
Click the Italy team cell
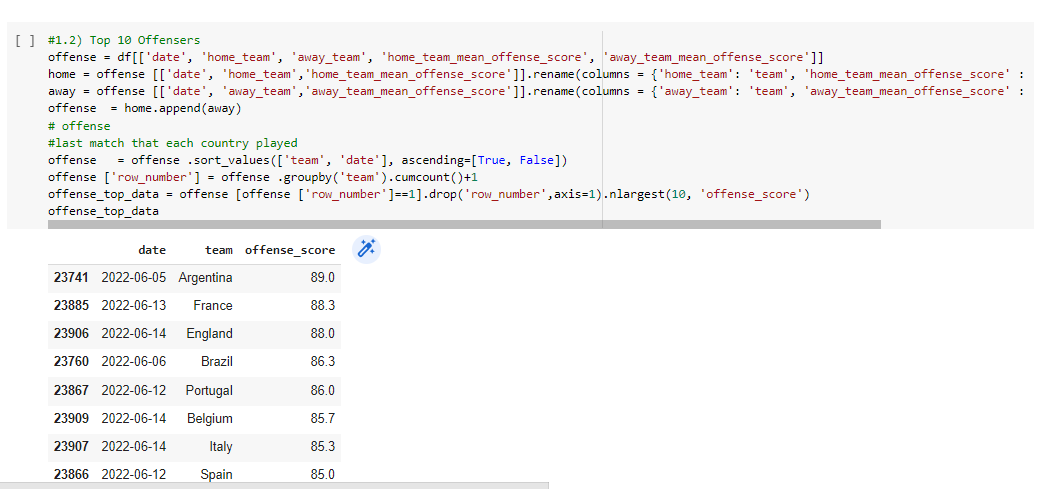click(221, 447)
